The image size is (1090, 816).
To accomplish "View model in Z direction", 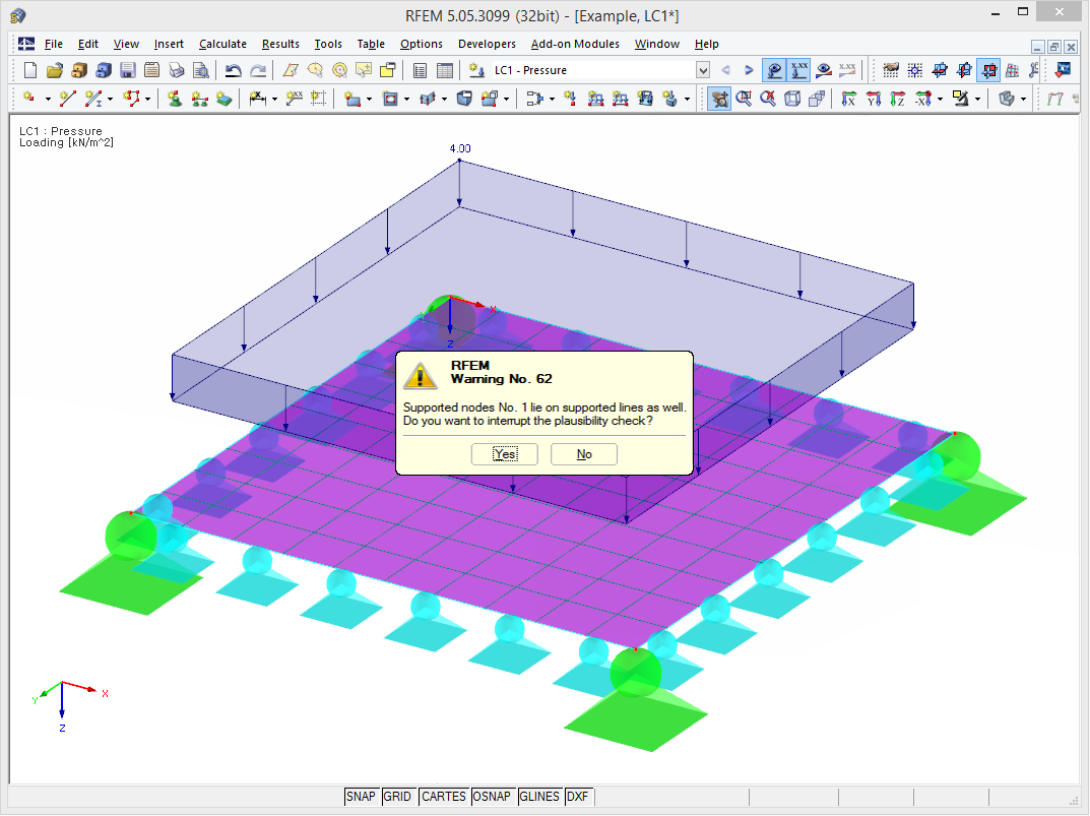I will (x=898, y=99).
